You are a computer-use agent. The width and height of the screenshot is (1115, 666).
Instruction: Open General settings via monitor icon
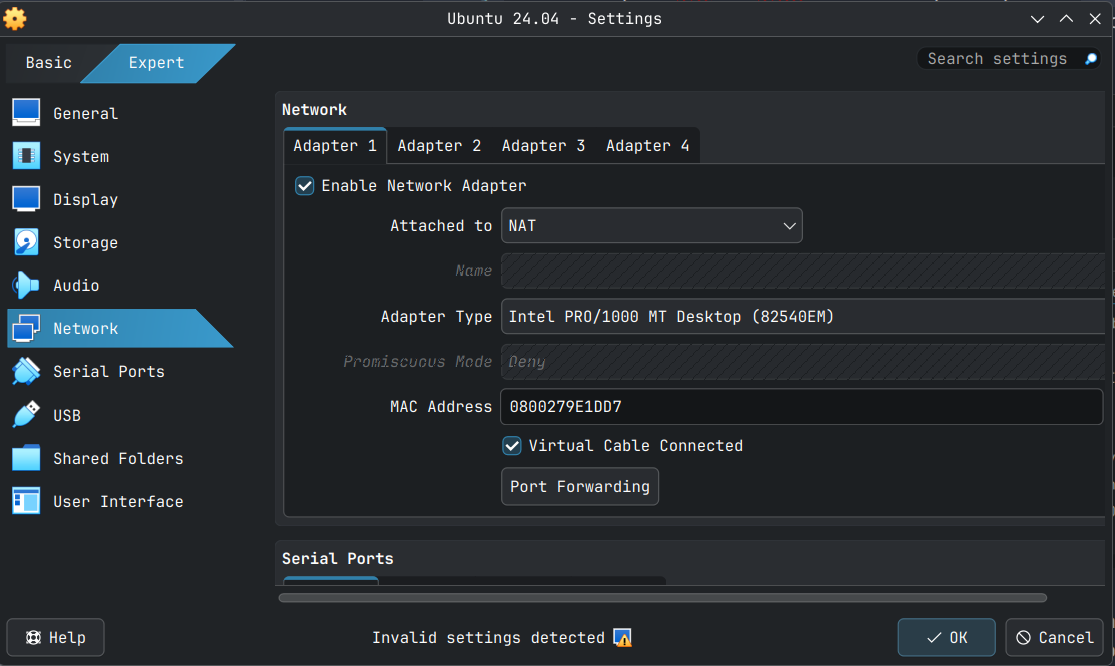click(x=26, y=113)
